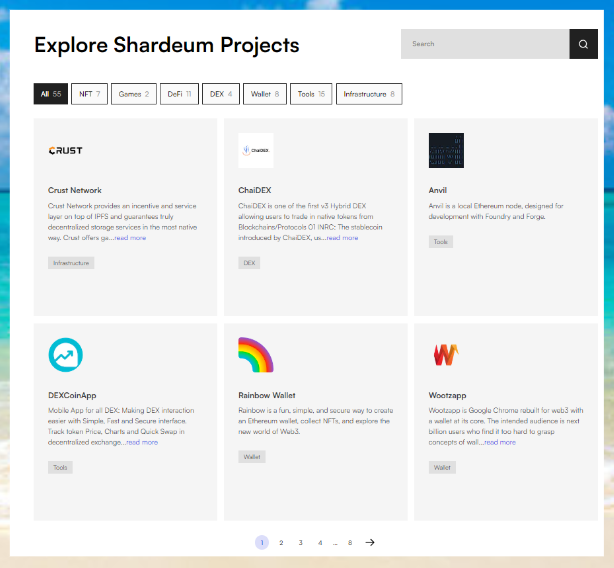Viewport: 614px width, 568px height.
Task: Click Infrastructure tag on Crust Network card
Action: pos(71,263)
